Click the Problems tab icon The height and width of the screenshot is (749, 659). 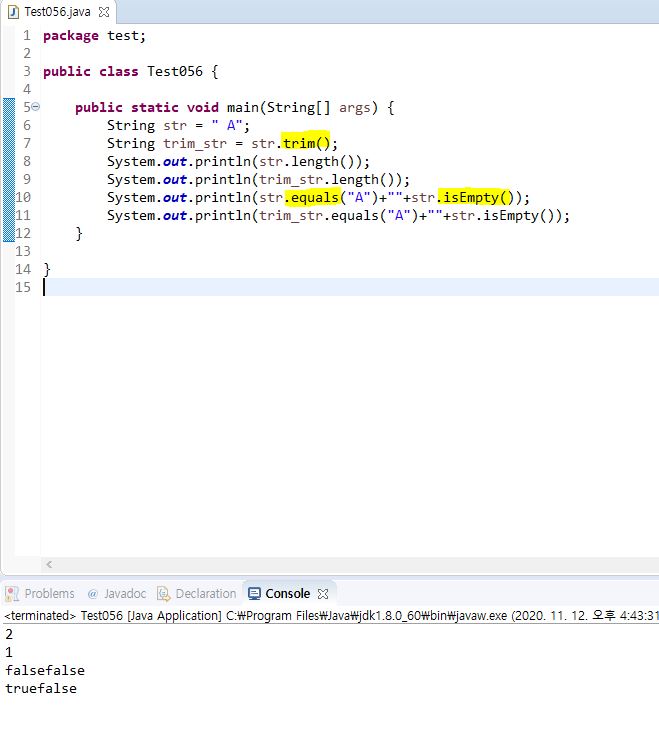tap(12, 594)
